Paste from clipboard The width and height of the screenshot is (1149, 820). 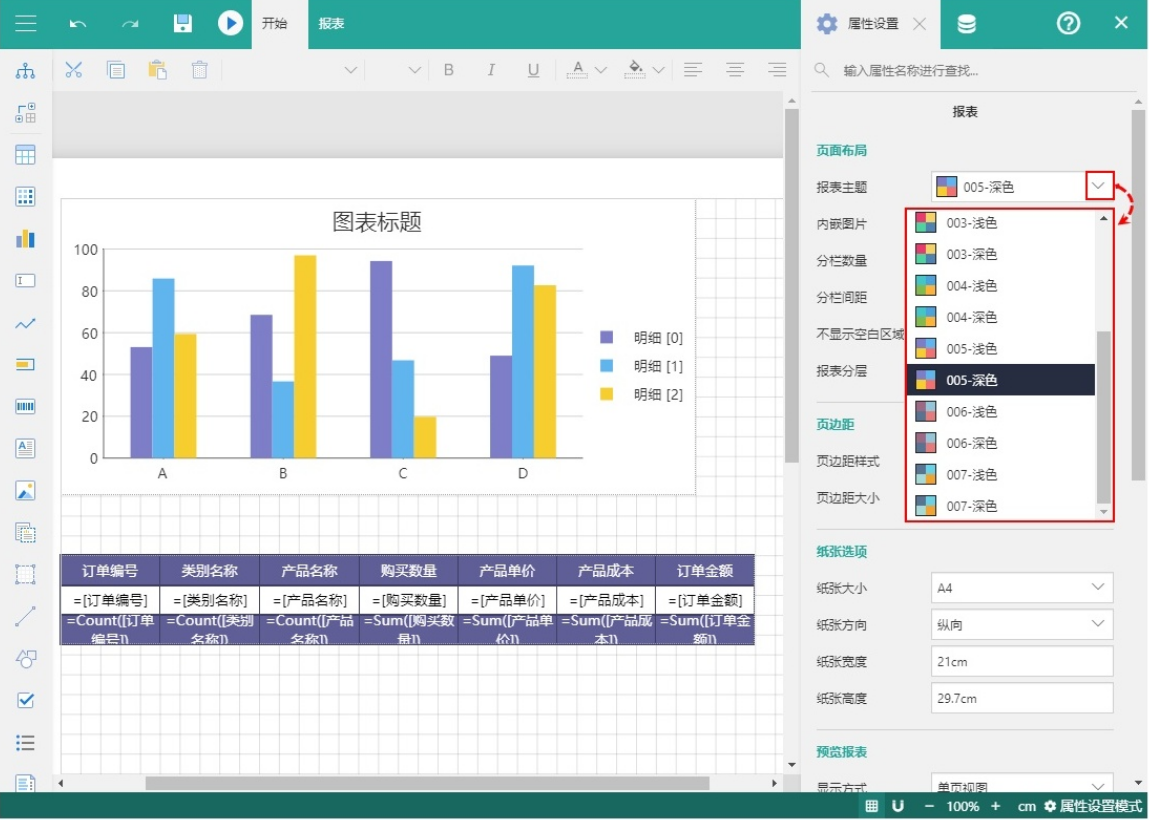(158, 70)
